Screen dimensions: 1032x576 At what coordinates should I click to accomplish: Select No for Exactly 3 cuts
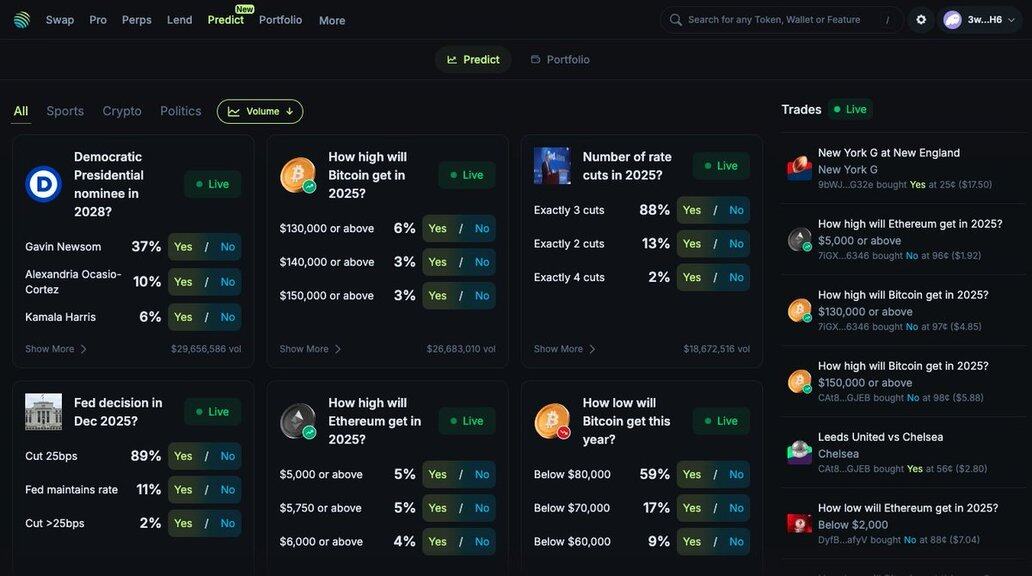coord(736,210)
